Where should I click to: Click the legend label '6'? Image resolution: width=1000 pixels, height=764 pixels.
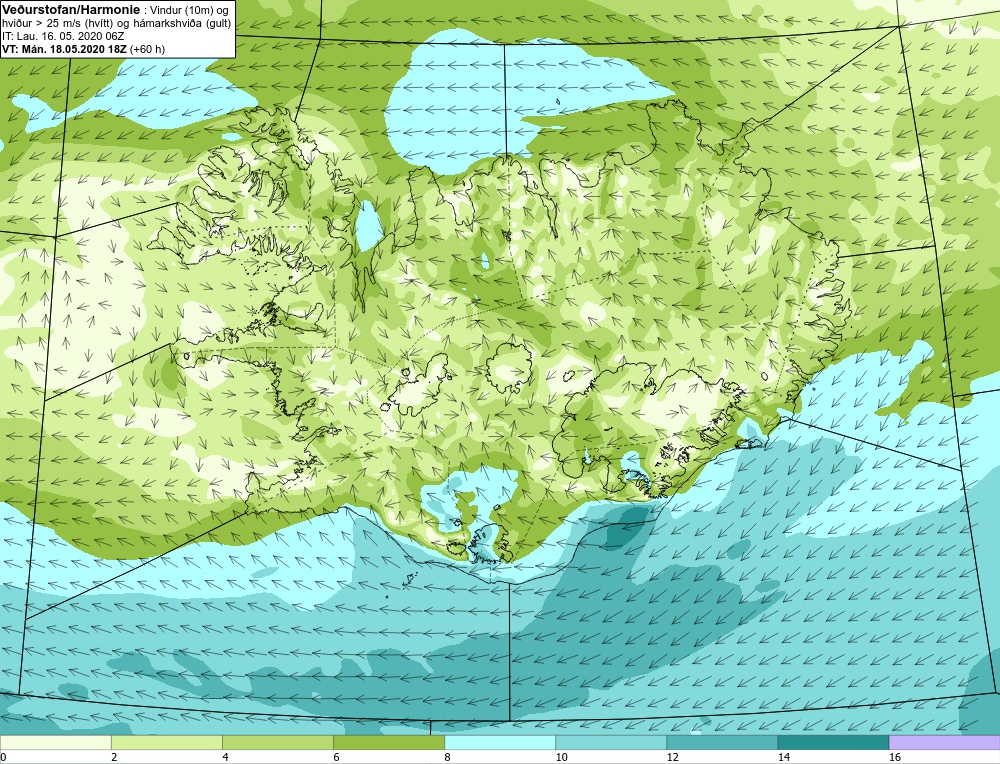point(336,757)
